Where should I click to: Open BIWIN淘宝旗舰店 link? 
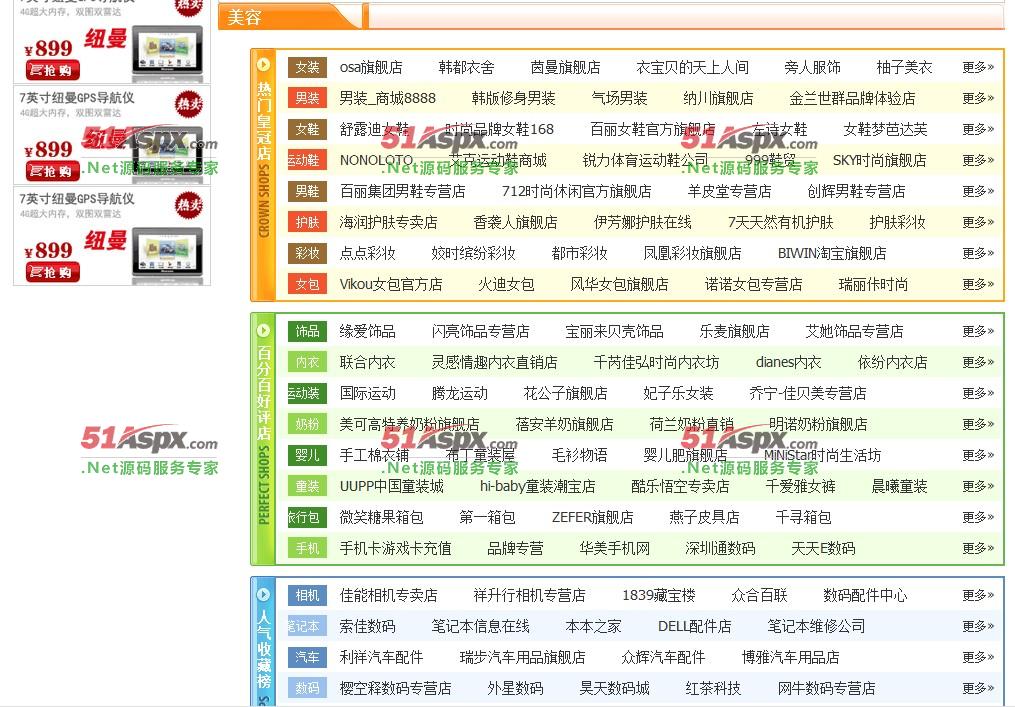pyautogui.click(x=832, y=253)
